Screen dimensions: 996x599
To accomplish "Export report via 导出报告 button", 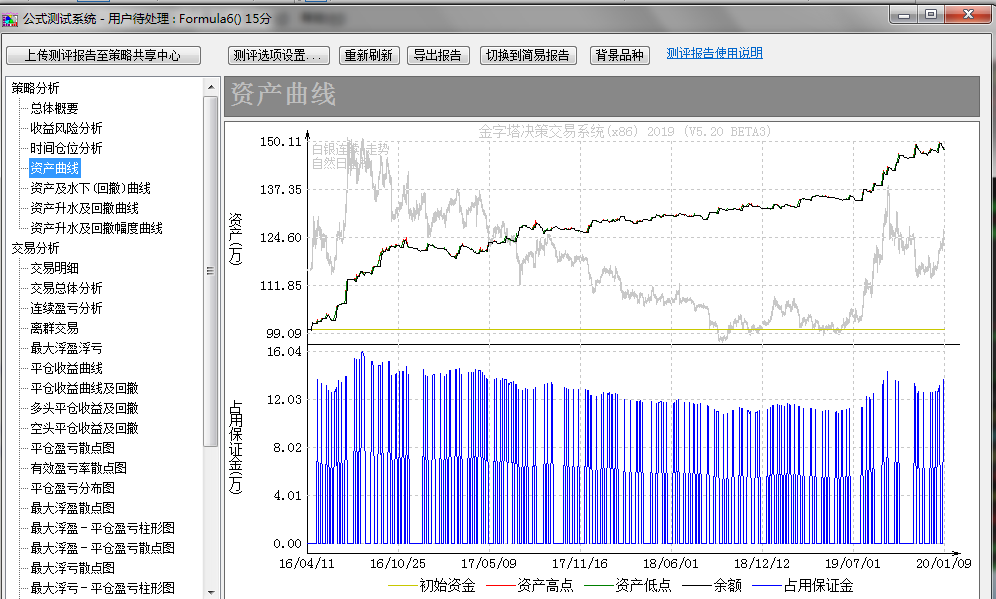I will point(438,56).
